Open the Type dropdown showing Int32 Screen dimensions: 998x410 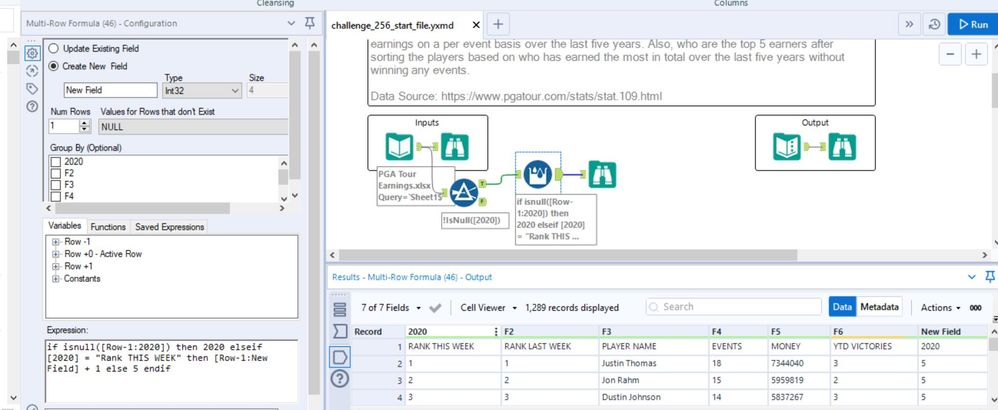[x=201, y=91]
